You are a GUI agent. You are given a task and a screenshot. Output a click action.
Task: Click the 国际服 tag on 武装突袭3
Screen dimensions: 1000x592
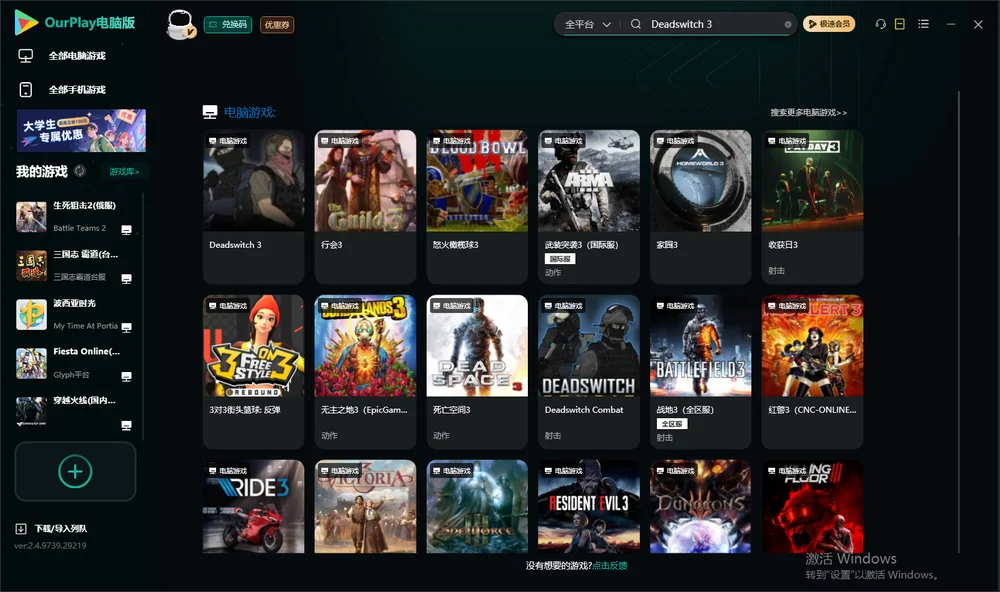[560, 259]
